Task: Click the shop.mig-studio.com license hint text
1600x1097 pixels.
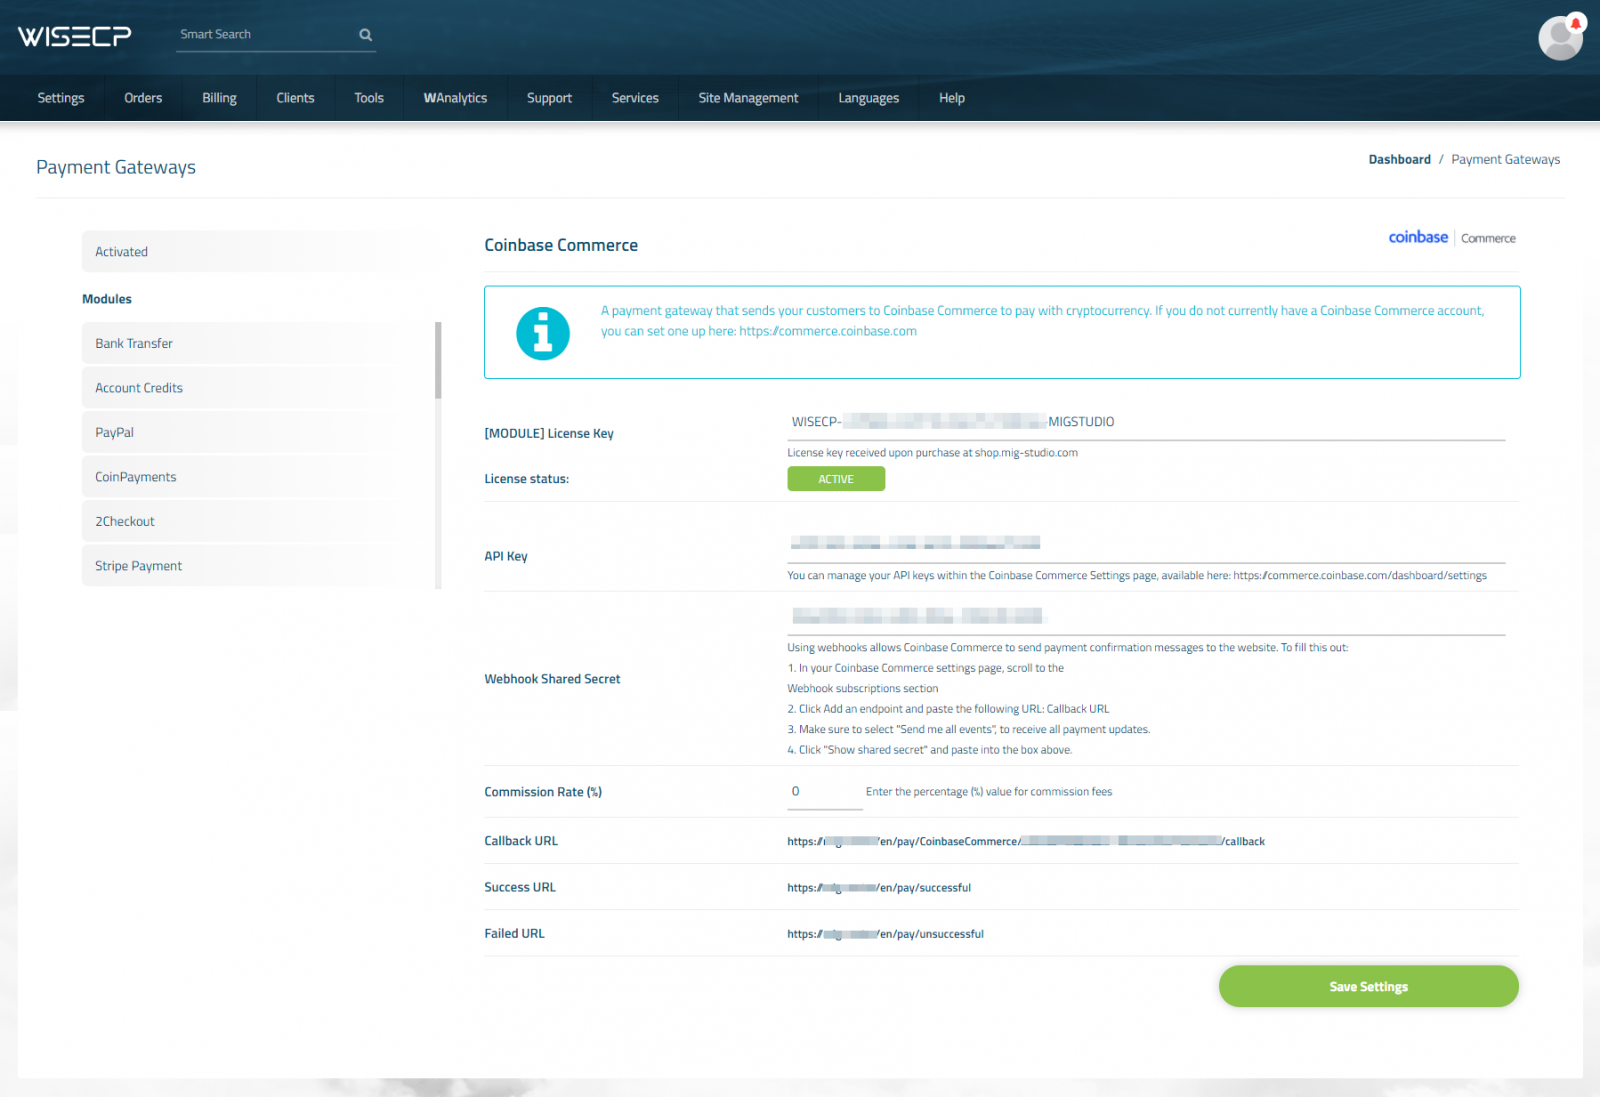Action: (932, 453)
